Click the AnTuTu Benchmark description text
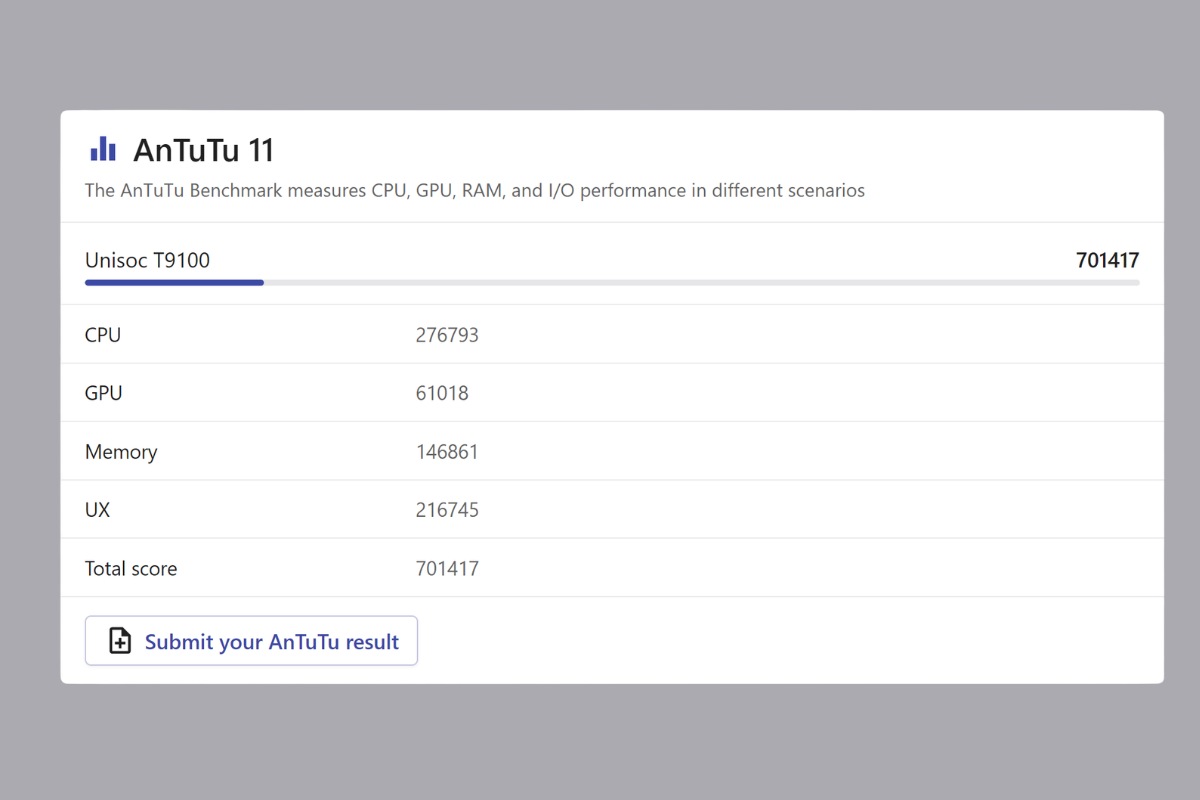Screen dimensions: 1200x800 point(474,190)
